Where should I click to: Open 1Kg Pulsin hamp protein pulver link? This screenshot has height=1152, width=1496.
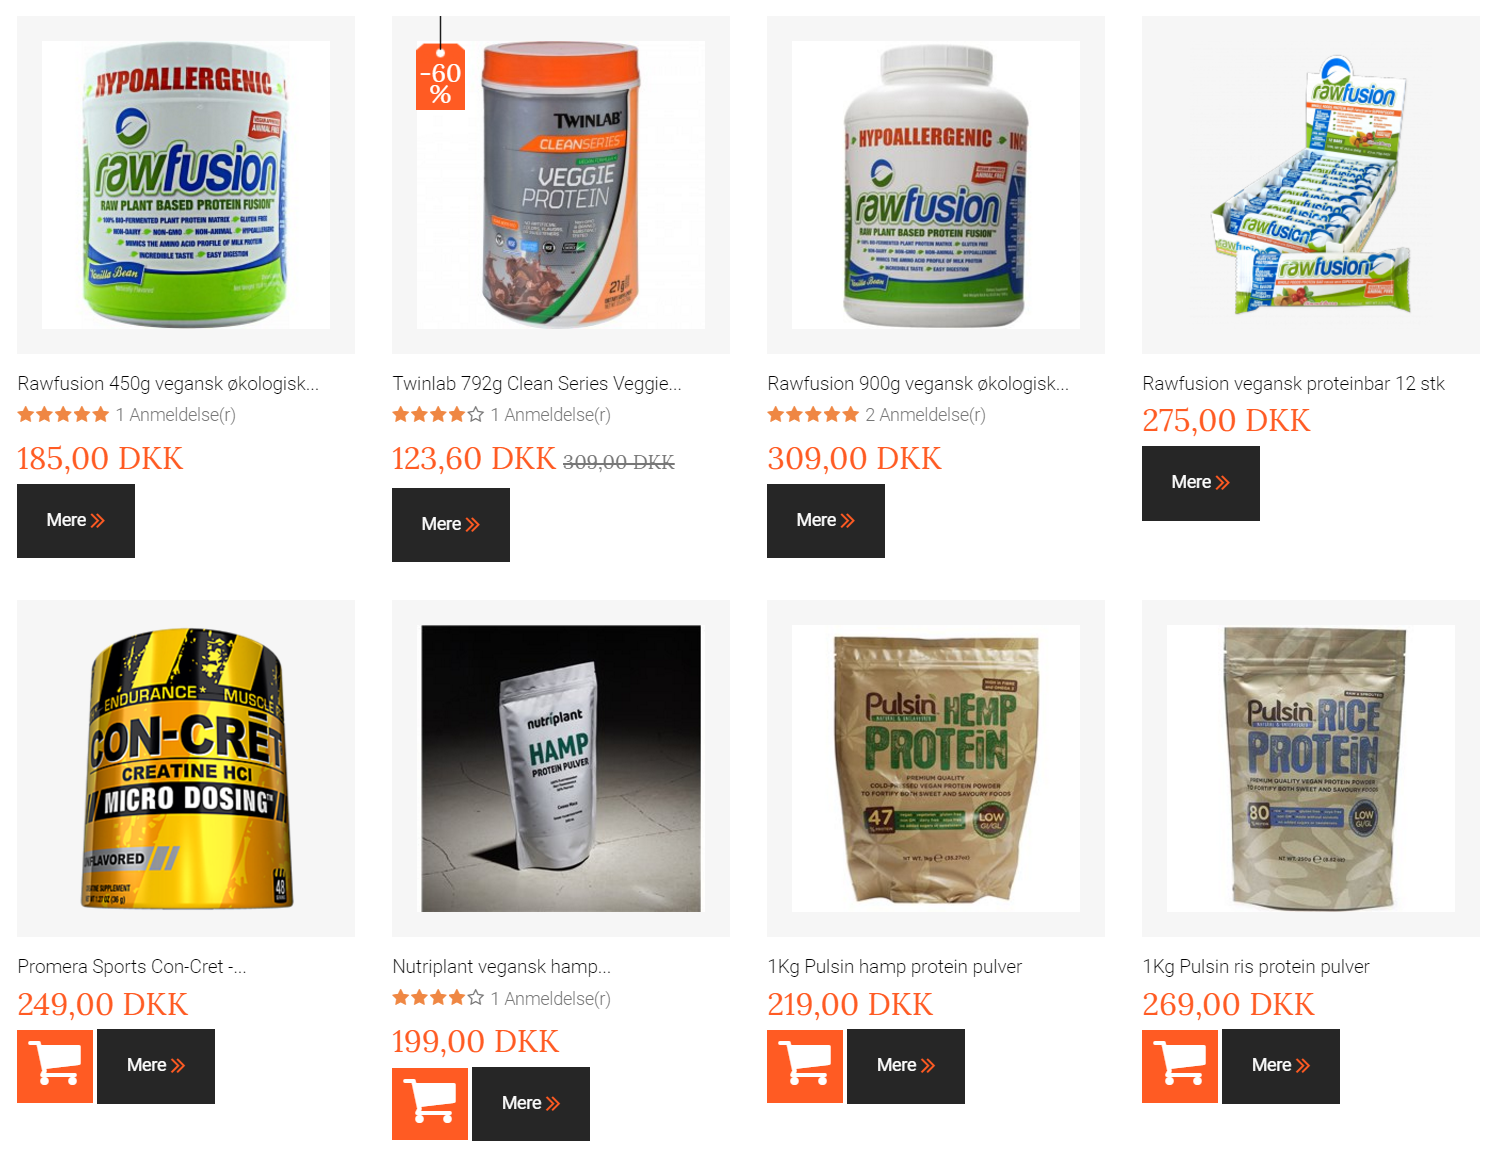coord(894,967)
